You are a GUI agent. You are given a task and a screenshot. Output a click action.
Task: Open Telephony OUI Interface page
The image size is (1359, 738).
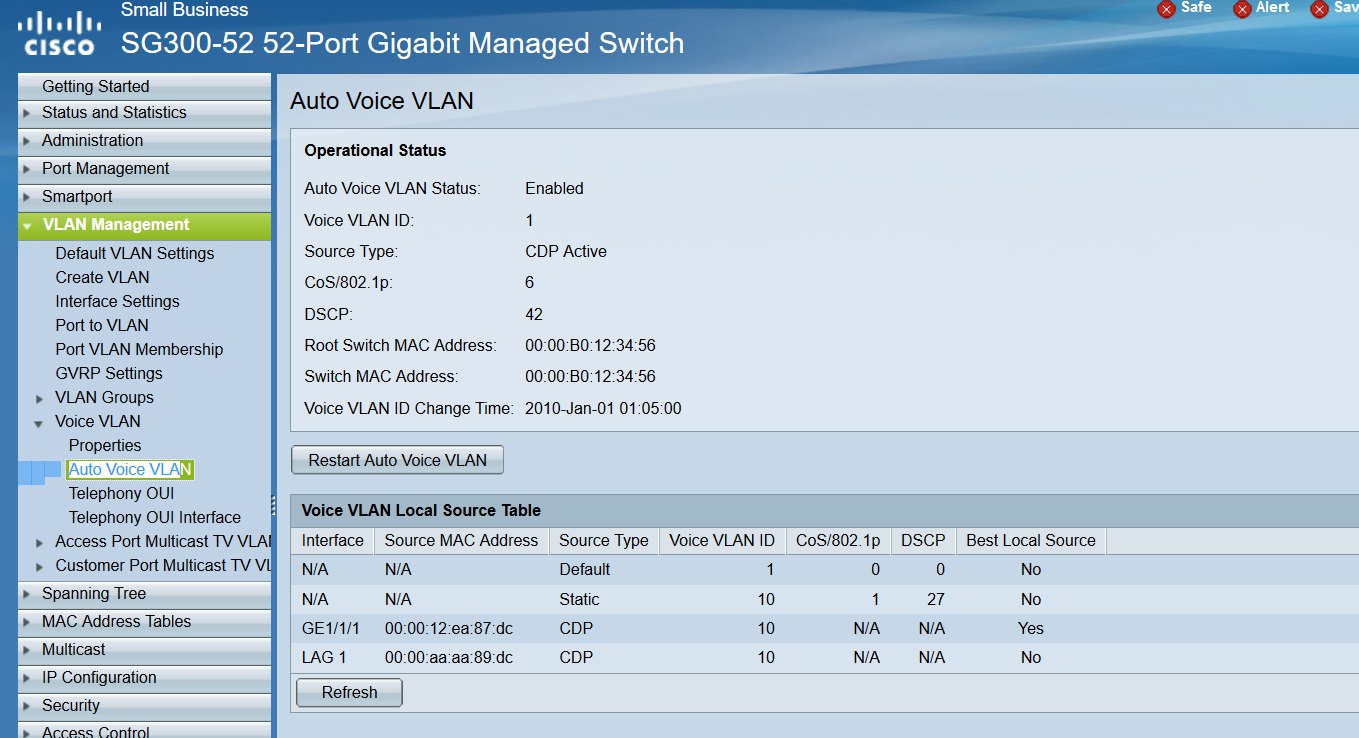point(155,517)
